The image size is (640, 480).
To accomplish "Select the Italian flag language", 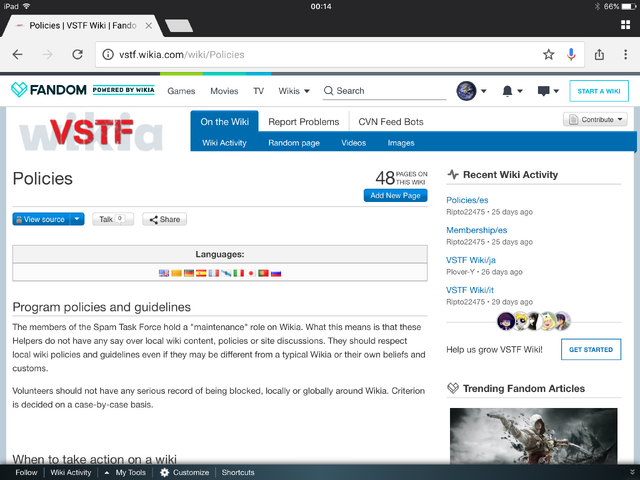I will tap(238, 273).
